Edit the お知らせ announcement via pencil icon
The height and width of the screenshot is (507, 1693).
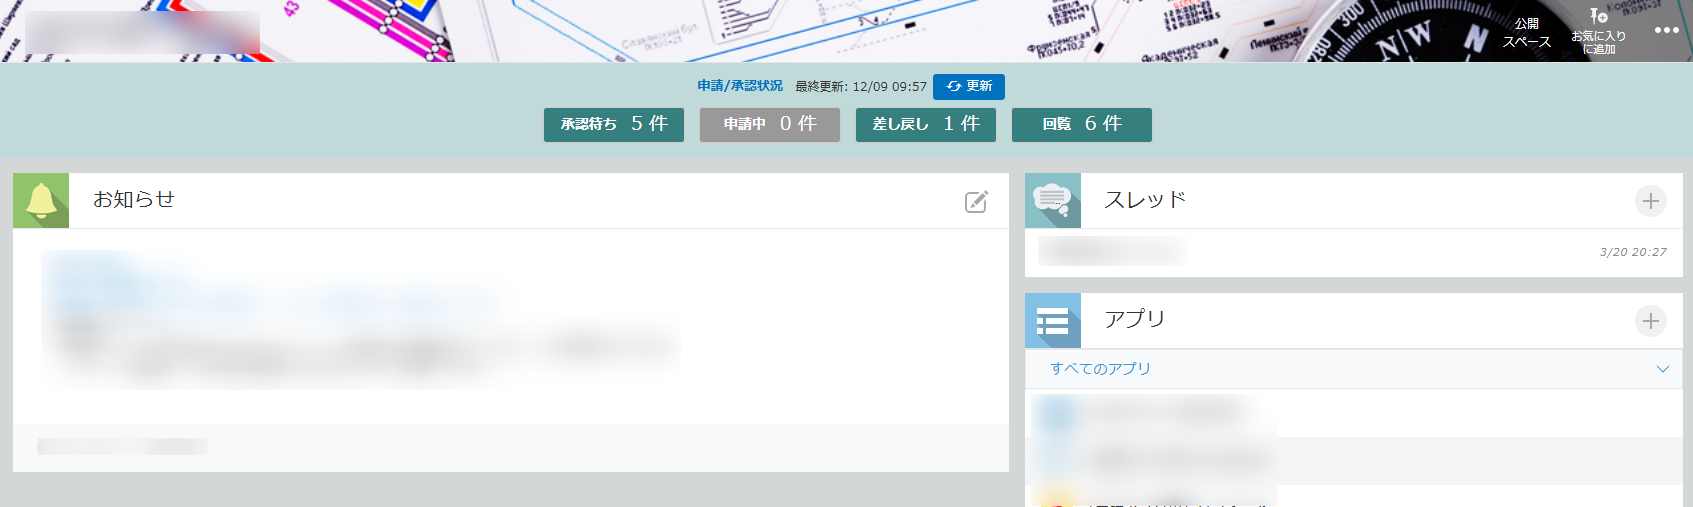coord(976,202)
